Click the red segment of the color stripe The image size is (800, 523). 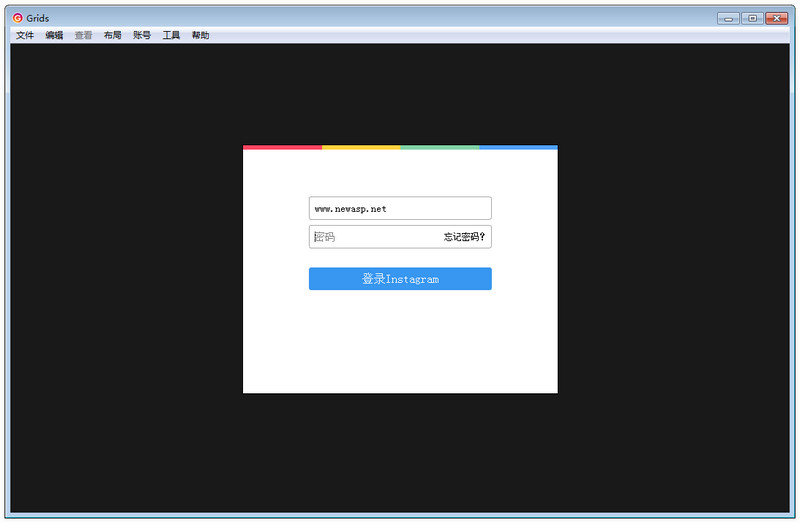[282, 147]
